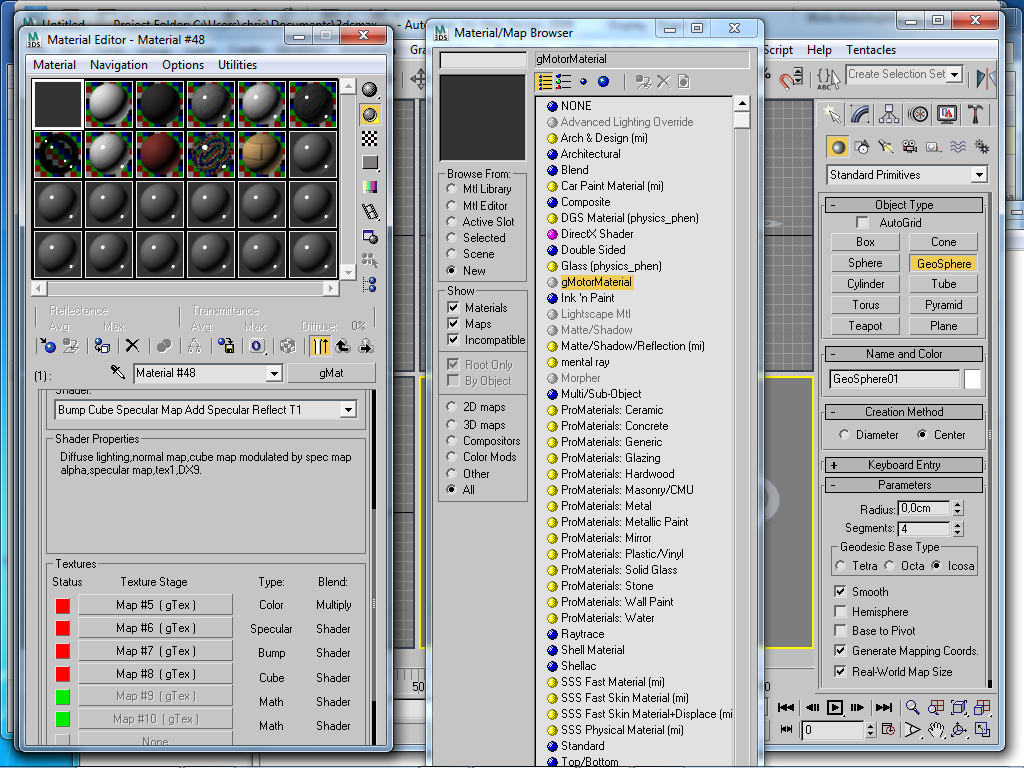Viewport: 1024px width, 768px height.
Task: Click the Make Preview filmstrip icon
Action: [x=370, y=212]
